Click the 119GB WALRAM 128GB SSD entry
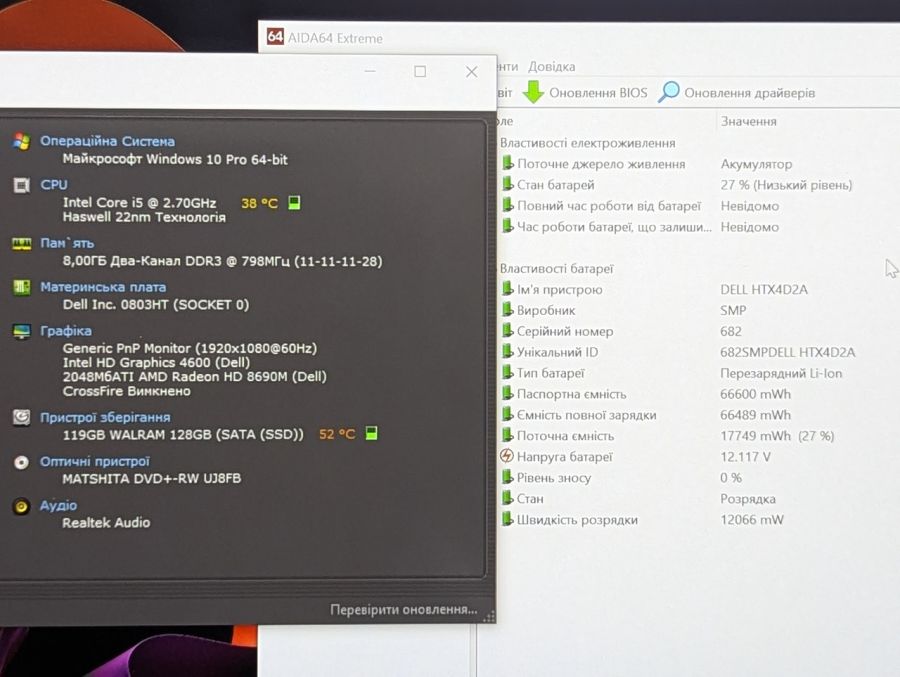The image size is (900, 677). (x=183, y=434)
